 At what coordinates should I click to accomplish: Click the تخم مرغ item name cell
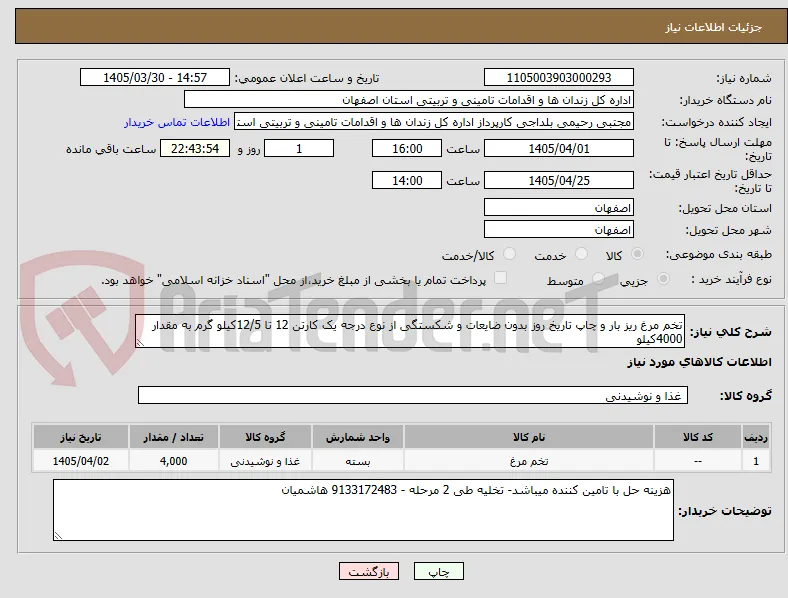529,461
